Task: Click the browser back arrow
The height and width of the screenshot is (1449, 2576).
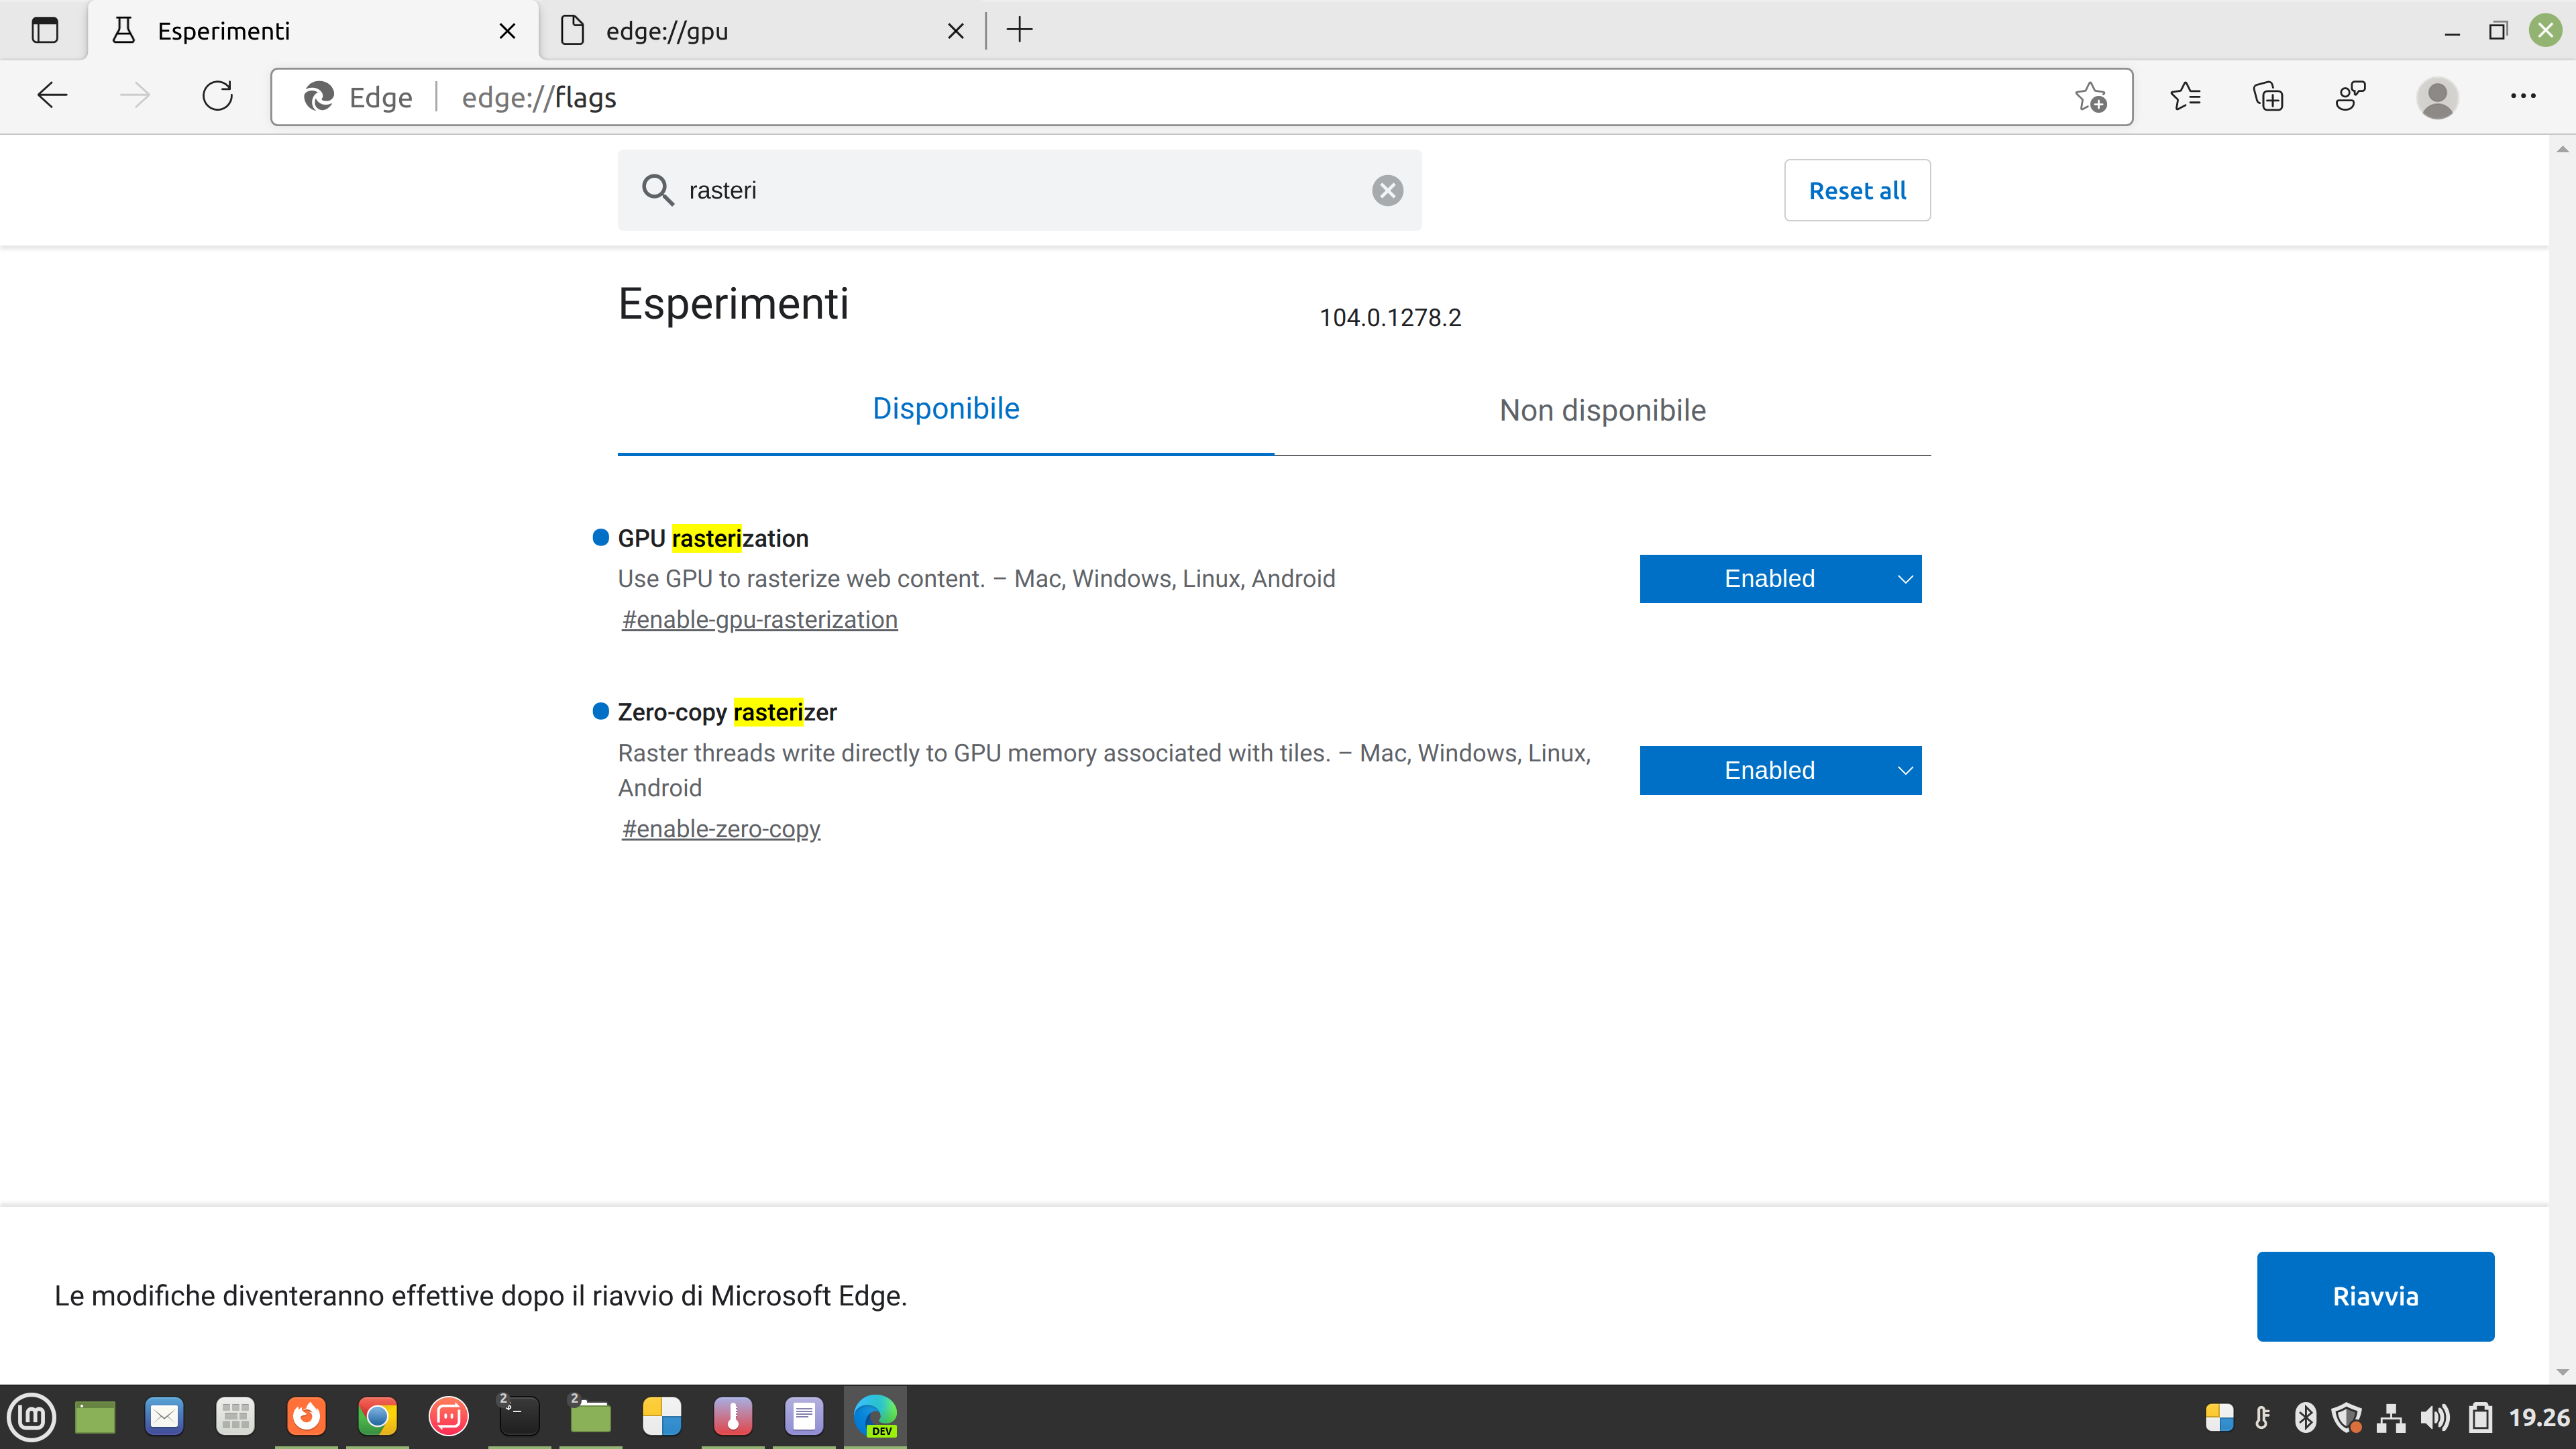Action: [52, 96]
